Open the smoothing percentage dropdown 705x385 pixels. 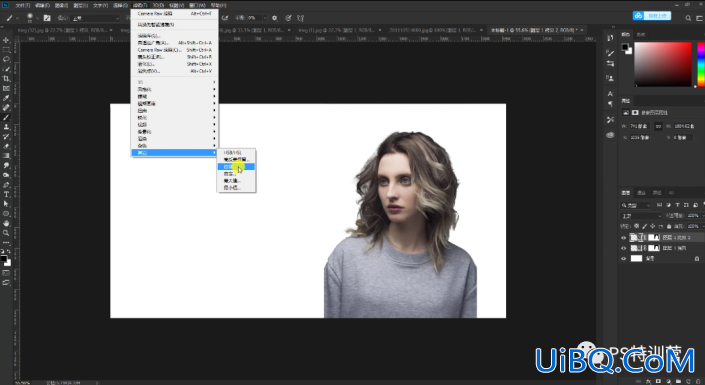(x=265, y=18)
